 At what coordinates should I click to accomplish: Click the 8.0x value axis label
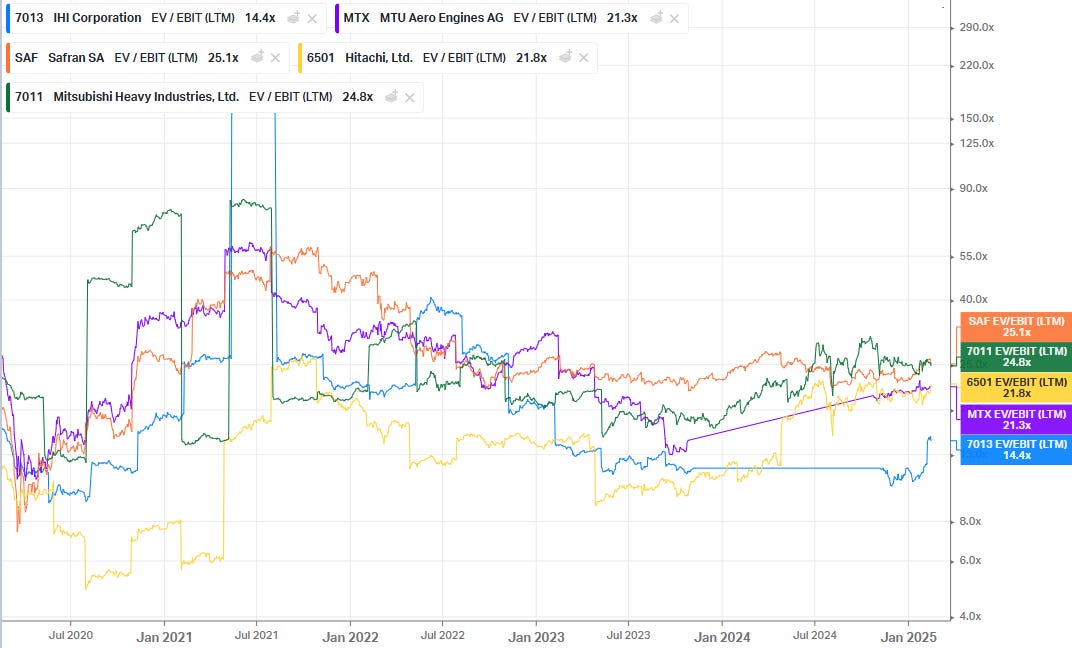(971, 522)
